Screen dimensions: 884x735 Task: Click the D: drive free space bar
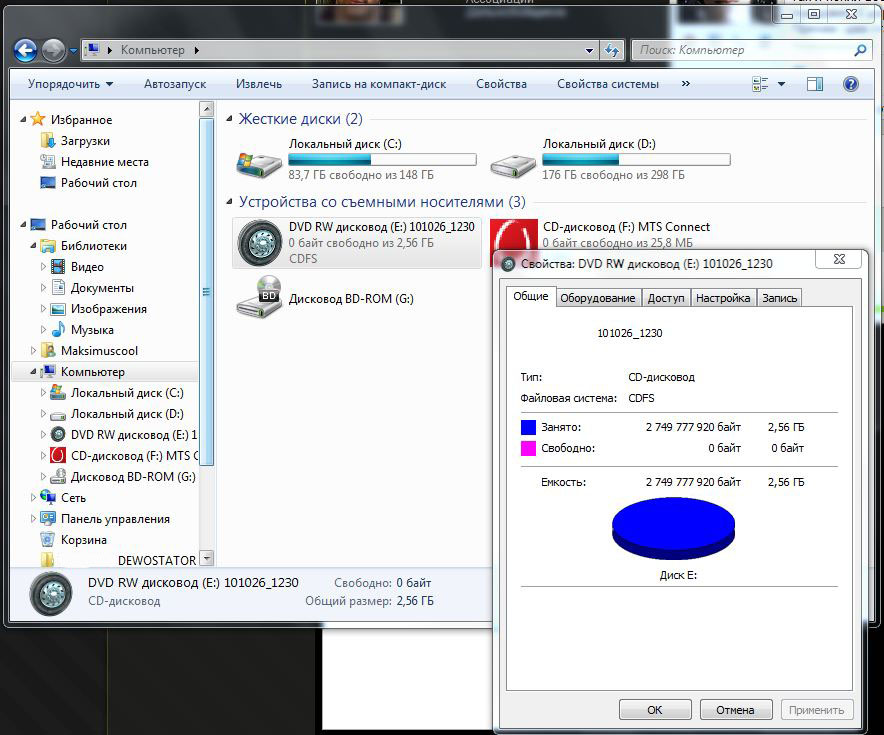[636, 160]
